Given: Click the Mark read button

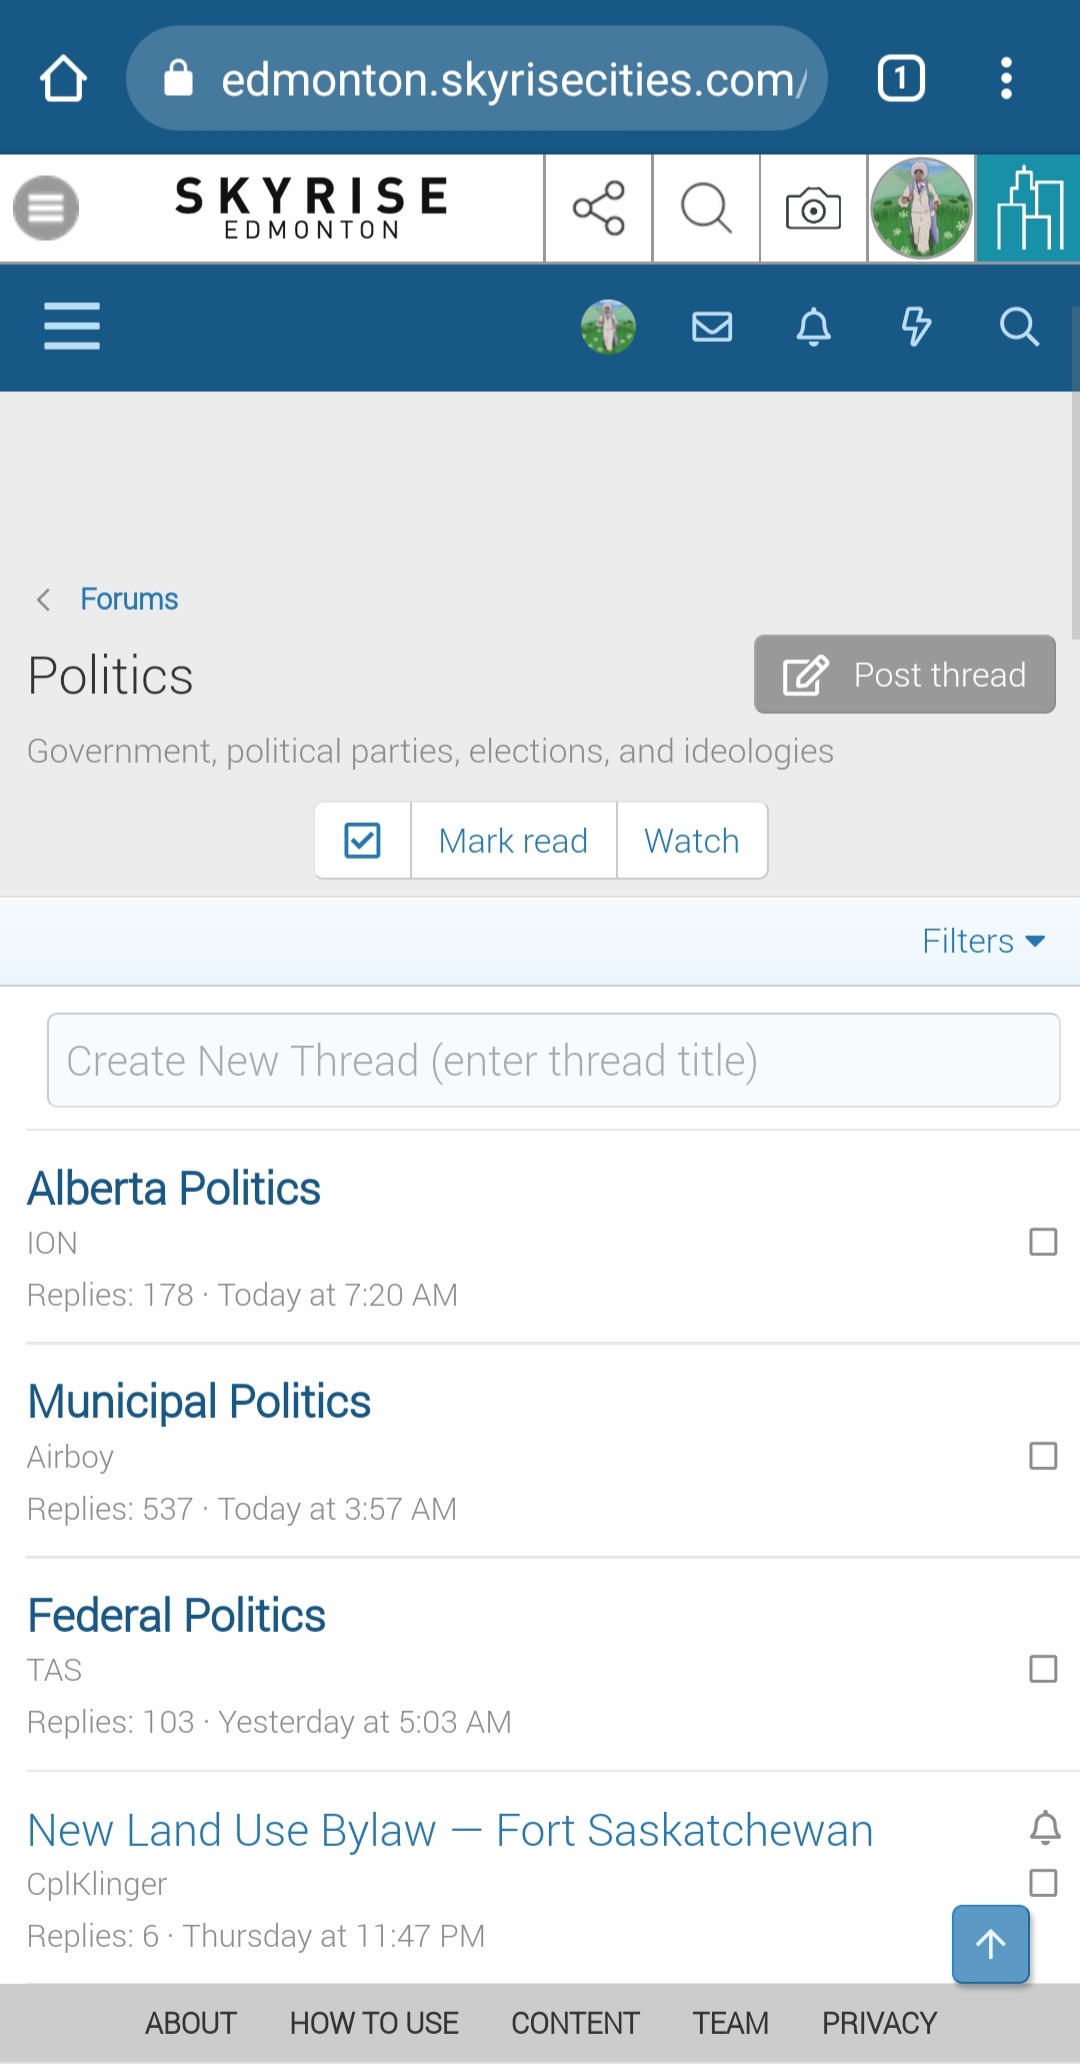Looking at the screenshot, I should [513, 841].
